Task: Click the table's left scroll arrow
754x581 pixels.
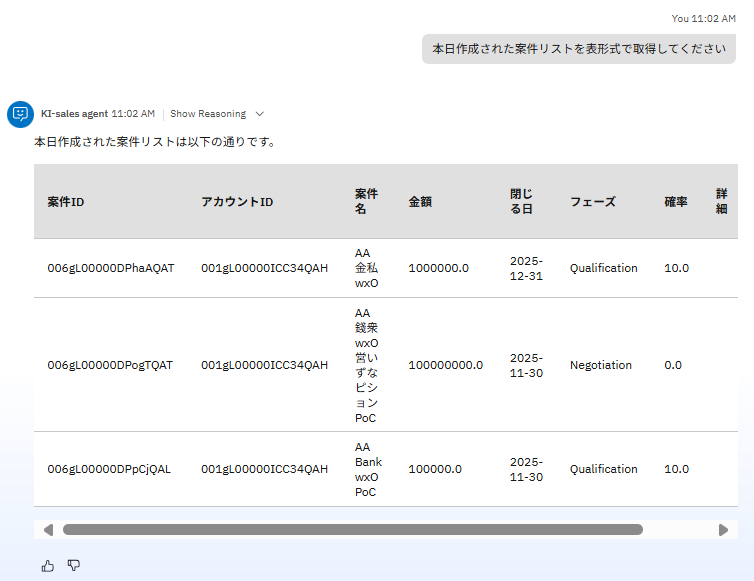Action: (47, 530)
